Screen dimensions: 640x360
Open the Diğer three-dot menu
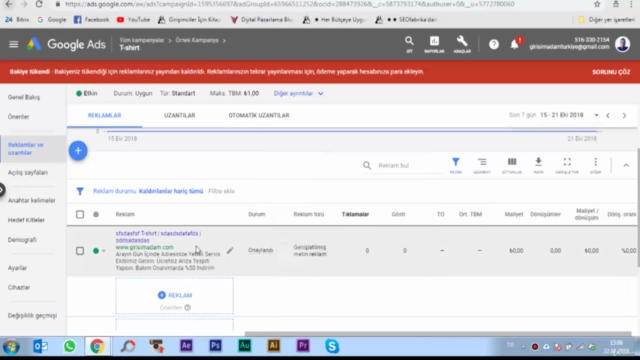click(596, 165)
